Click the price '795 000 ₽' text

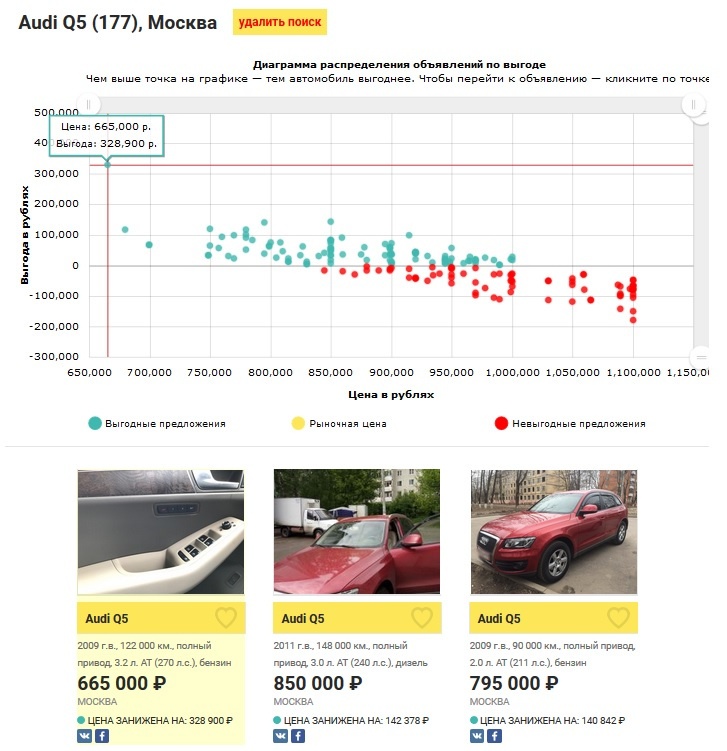514,683
